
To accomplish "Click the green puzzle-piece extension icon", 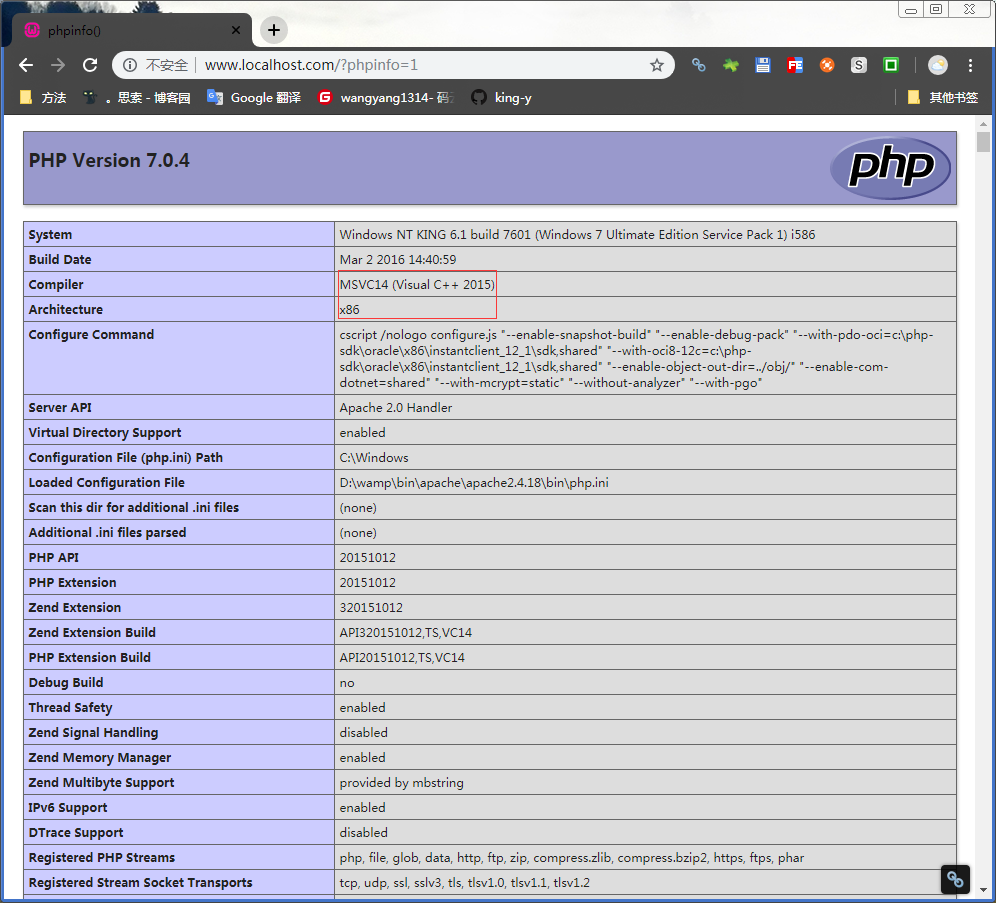I will pyautogui.click(x=731, y=64).
